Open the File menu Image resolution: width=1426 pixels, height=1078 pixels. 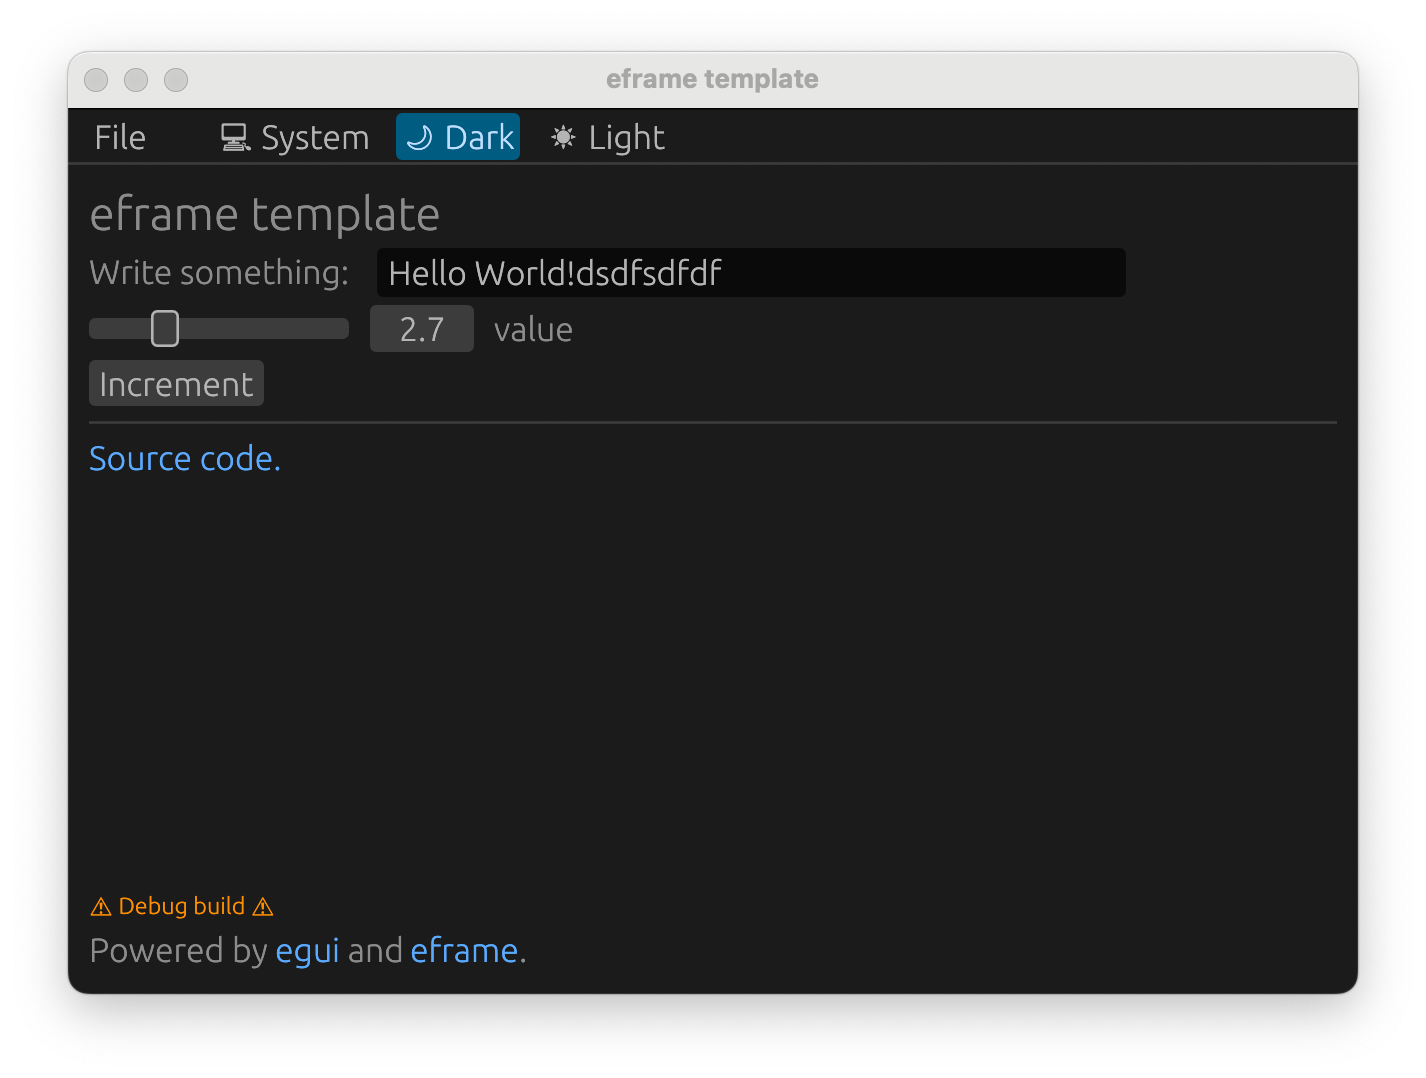[x=120, y=138]
